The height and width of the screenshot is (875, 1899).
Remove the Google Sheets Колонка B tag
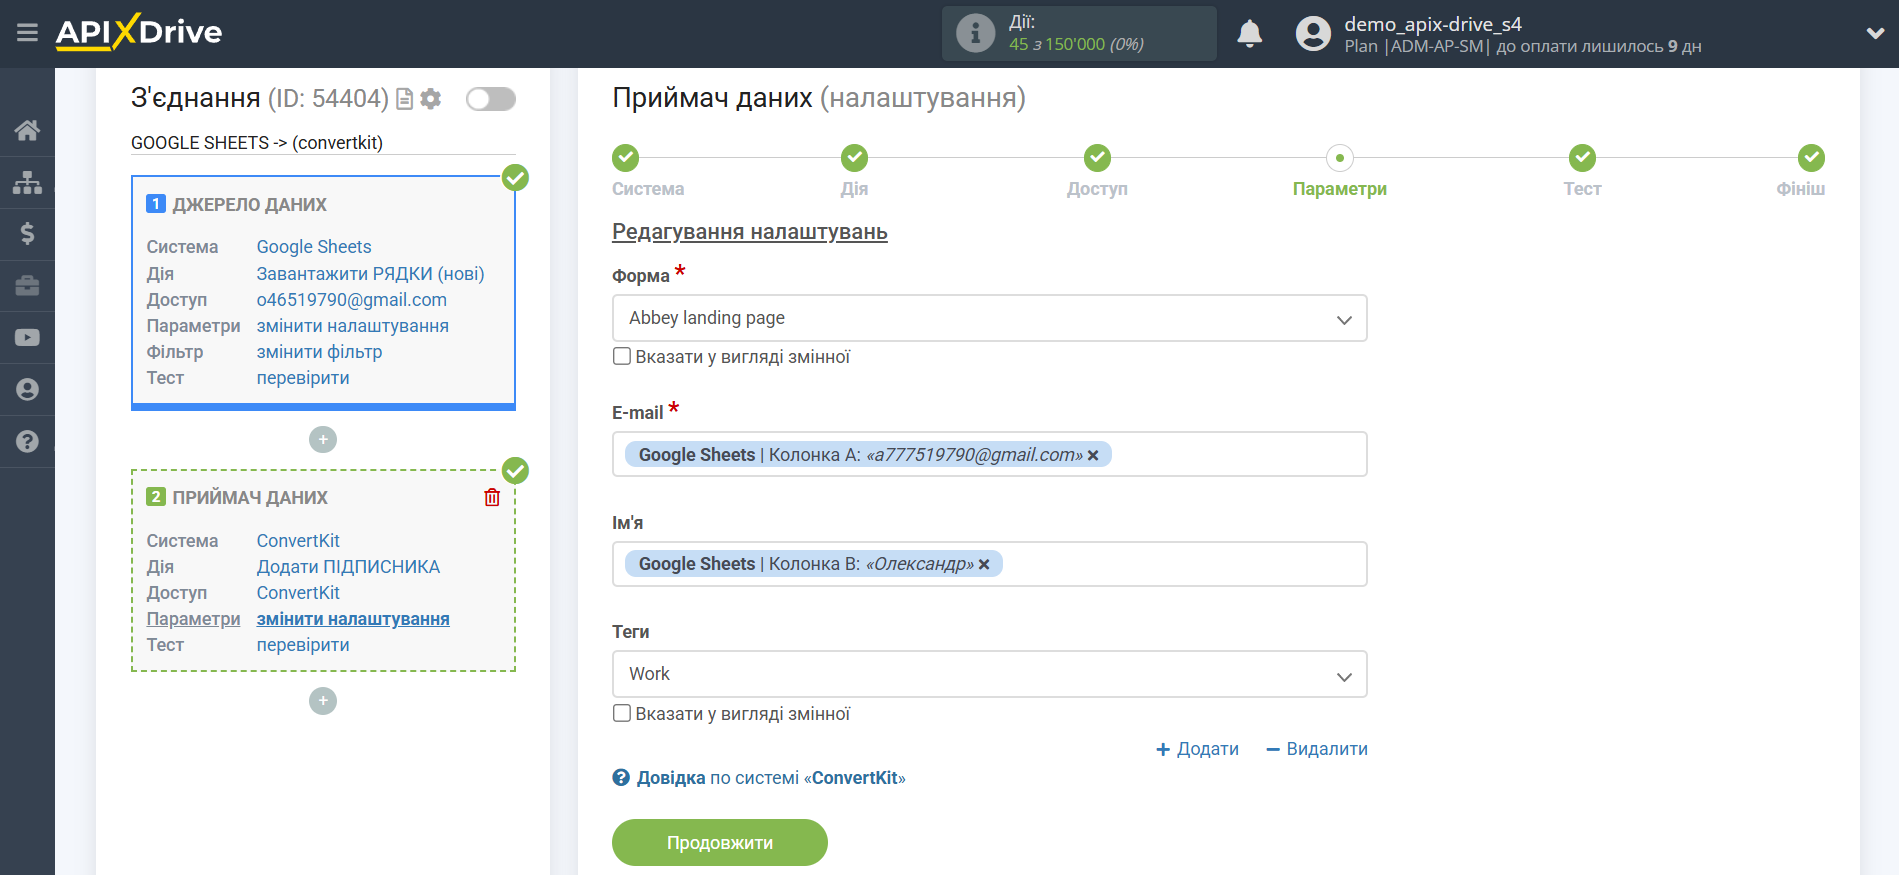click(984, 564)
